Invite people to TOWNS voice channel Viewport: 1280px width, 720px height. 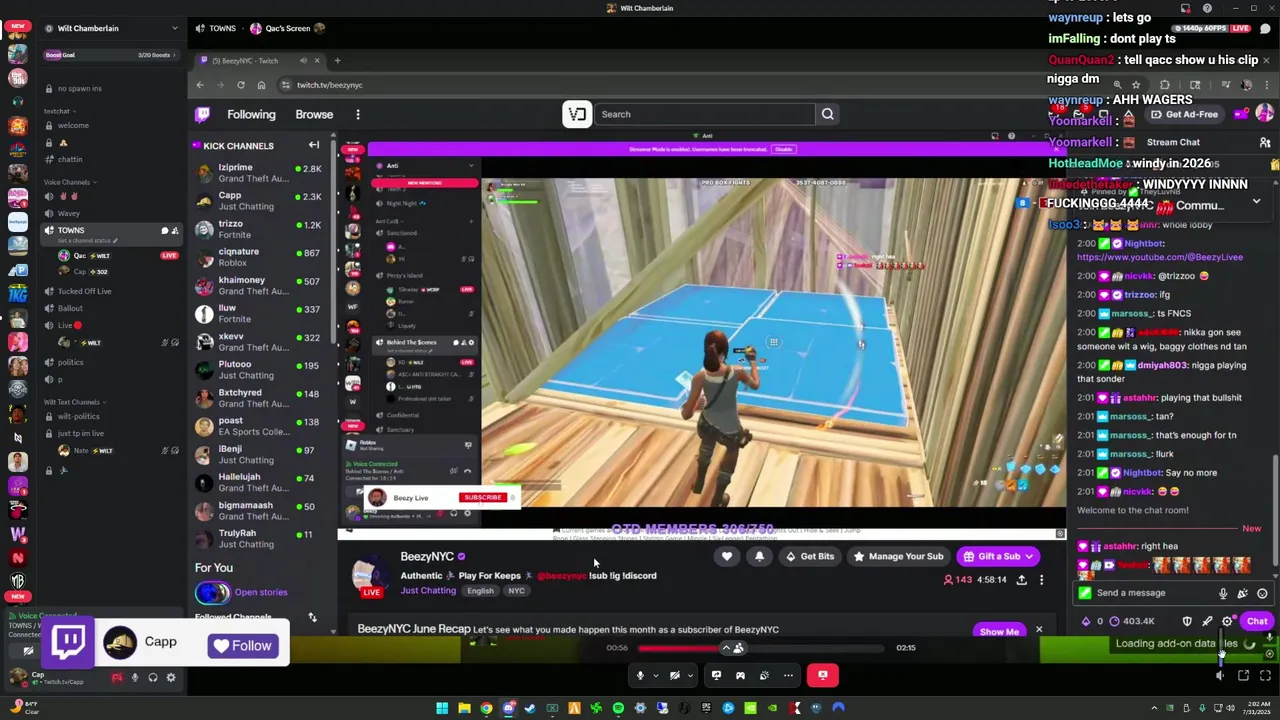(x=175, y=231)
